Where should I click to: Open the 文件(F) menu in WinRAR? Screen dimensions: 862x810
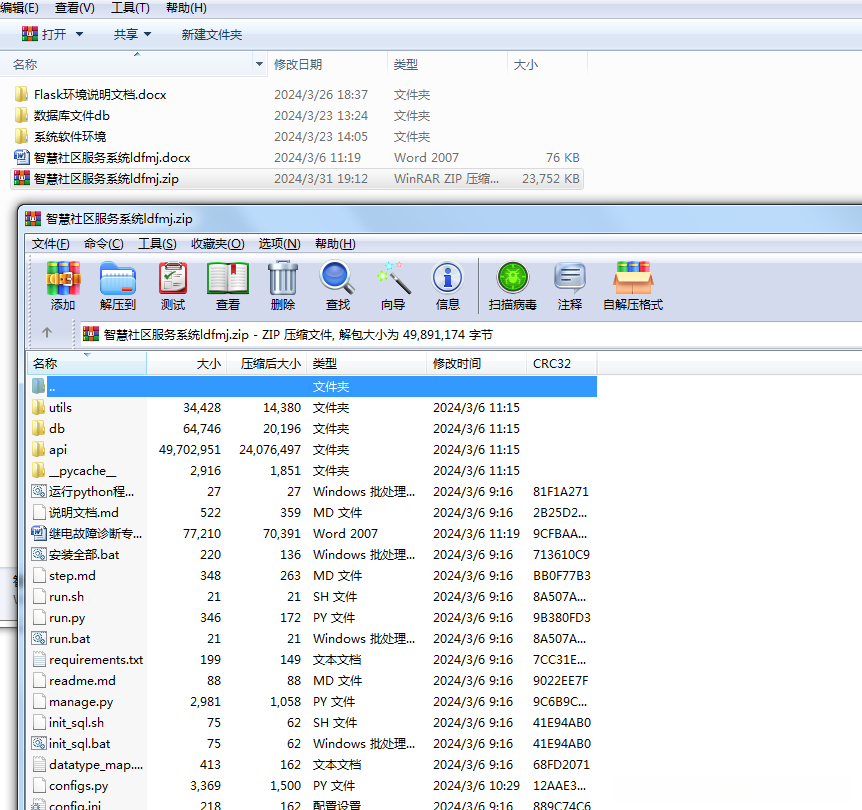point(51,244)
